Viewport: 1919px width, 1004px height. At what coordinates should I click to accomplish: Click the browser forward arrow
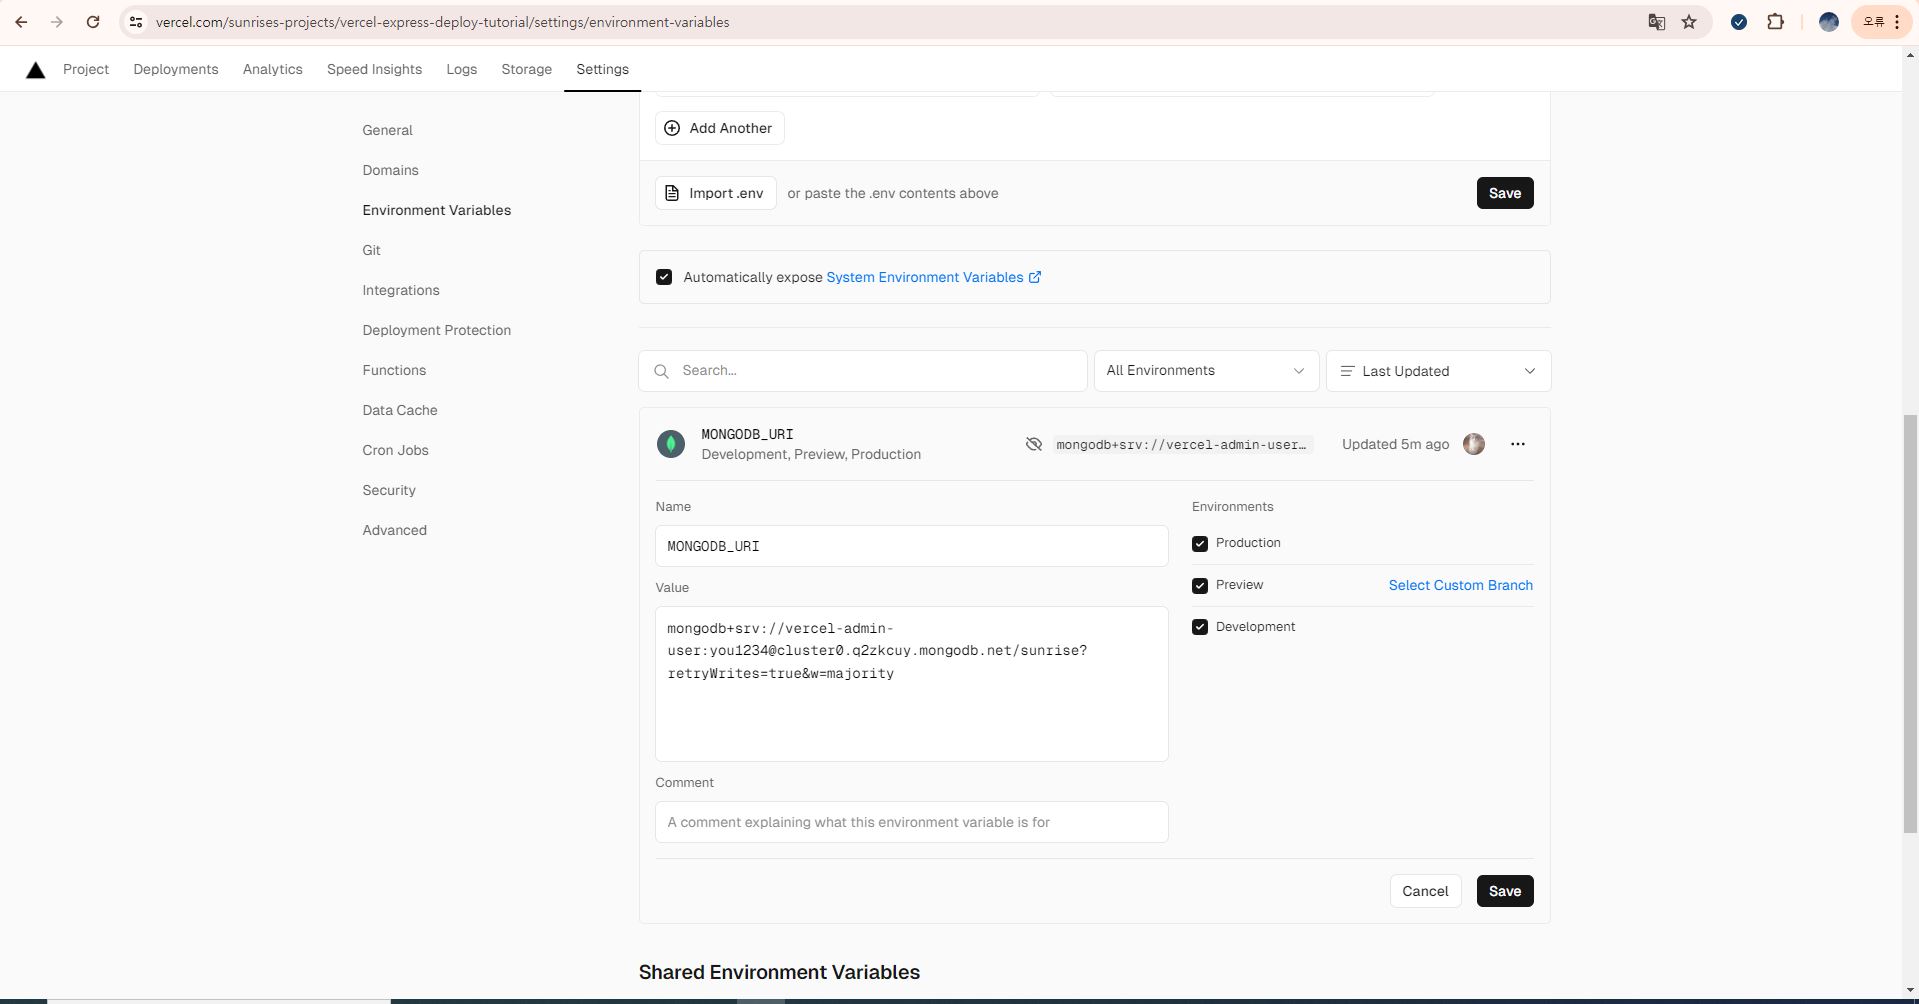[57, 22]
